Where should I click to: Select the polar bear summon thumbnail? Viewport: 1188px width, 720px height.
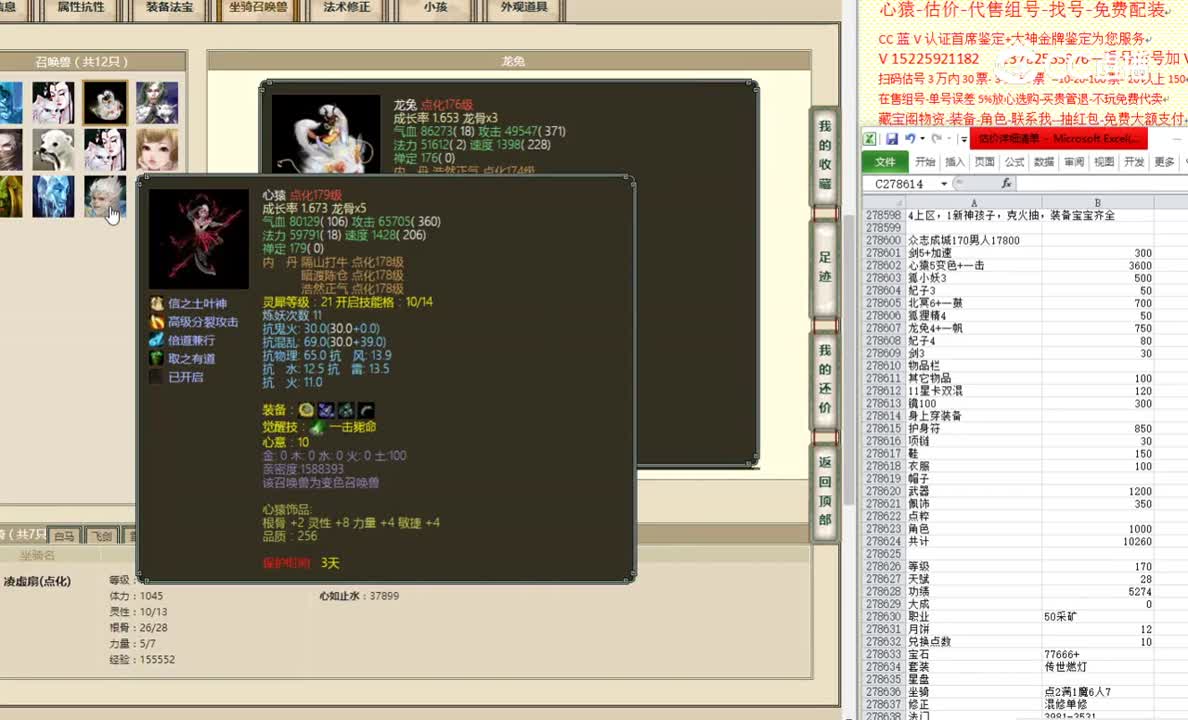(x=53, y=149)
